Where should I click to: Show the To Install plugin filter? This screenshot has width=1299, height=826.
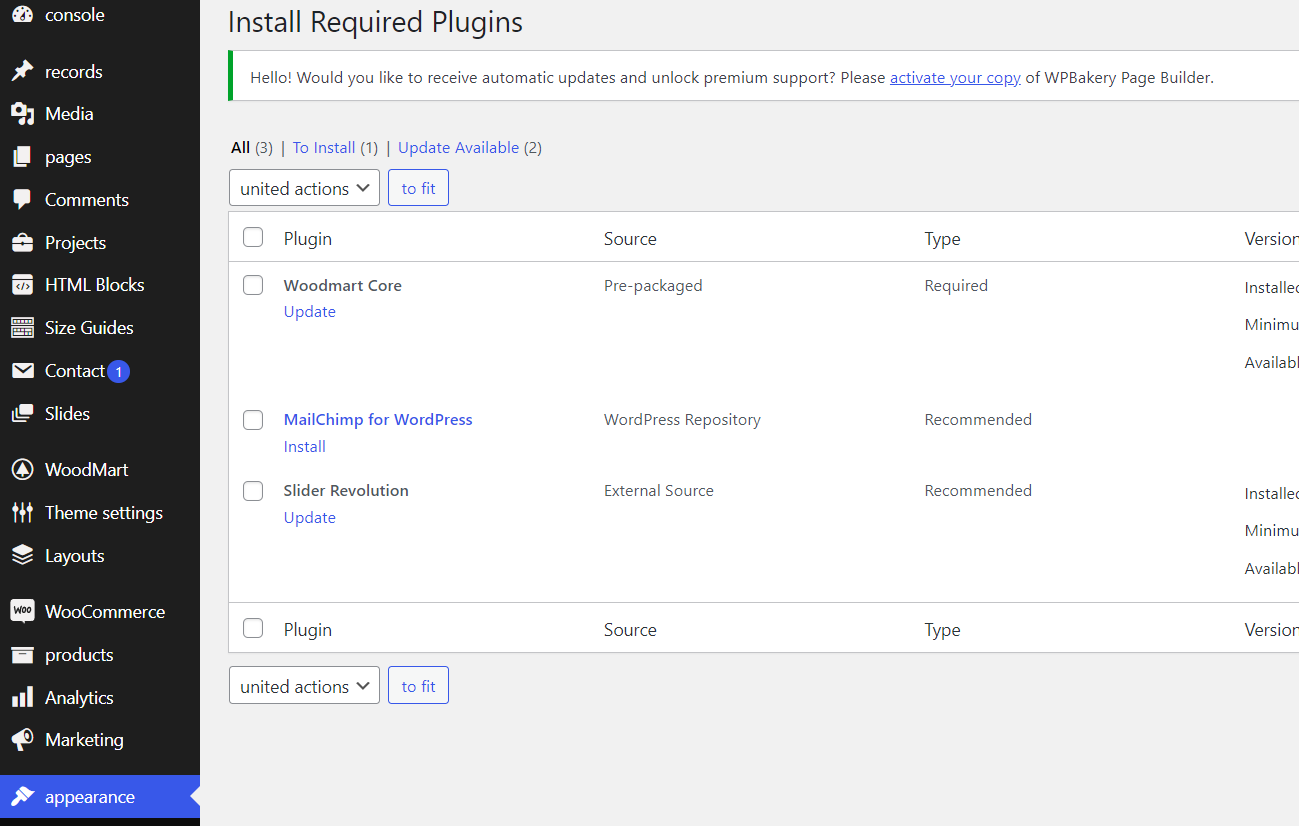(x=324, y=148)
